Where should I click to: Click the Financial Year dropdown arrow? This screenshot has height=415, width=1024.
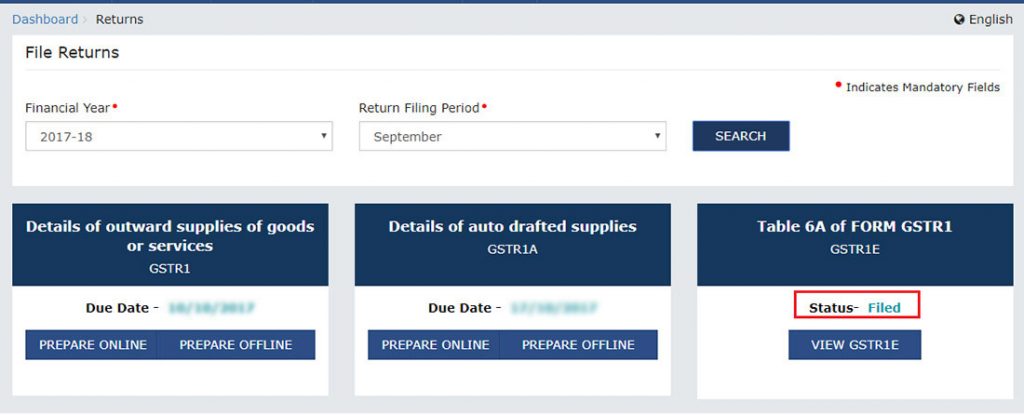(324, 137)
